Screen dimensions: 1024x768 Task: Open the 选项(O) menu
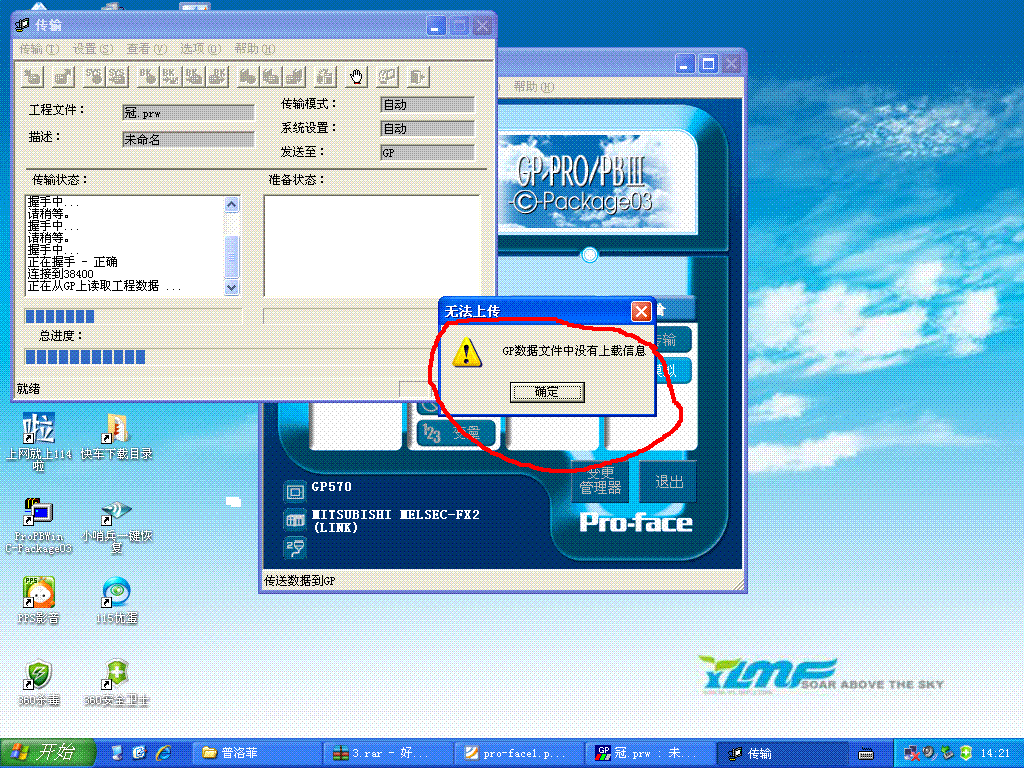[200, 49]
